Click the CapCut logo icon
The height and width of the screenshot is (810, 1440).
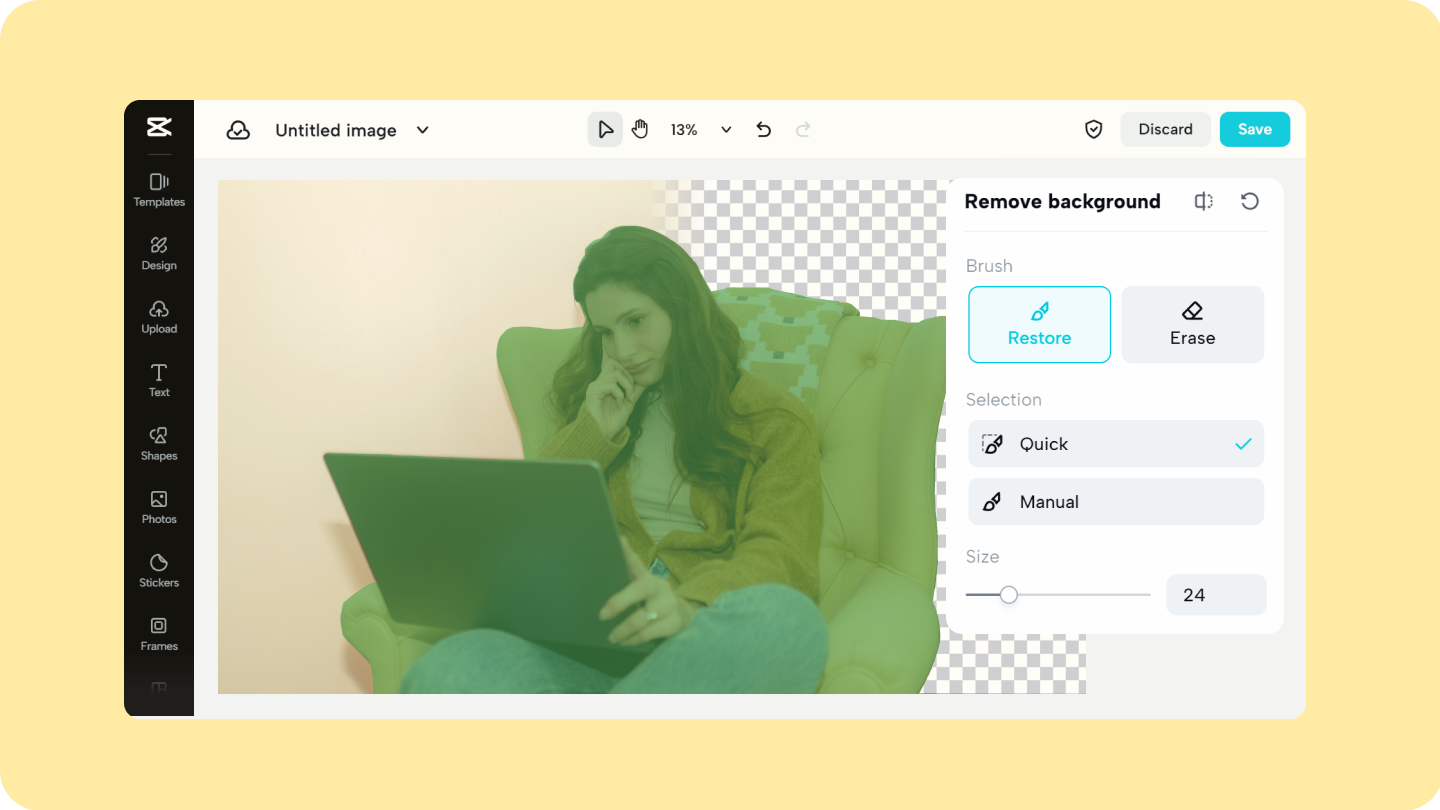point(159,127)
